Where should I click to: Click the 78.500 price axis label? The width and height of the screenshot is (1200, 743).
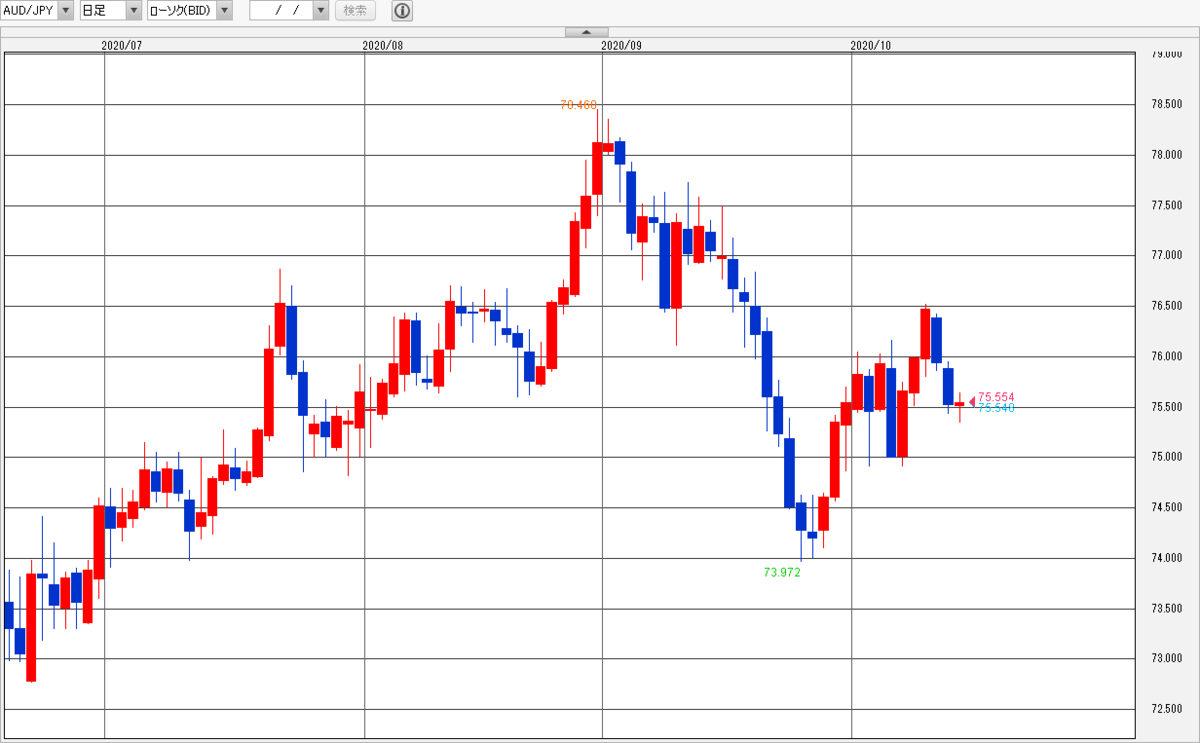click(1167, 105)
